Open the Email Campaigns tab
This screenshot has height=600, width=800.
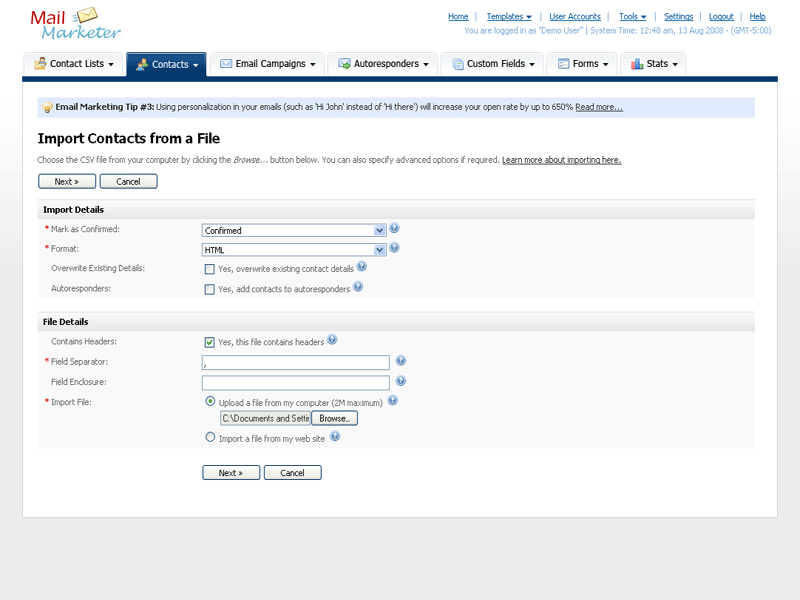tap(267, 64)
